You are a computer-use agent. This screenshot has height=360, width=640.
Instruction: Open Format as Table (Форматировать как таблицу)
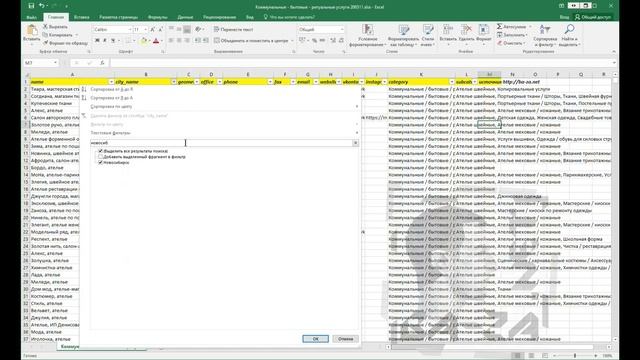pos(403,35)
